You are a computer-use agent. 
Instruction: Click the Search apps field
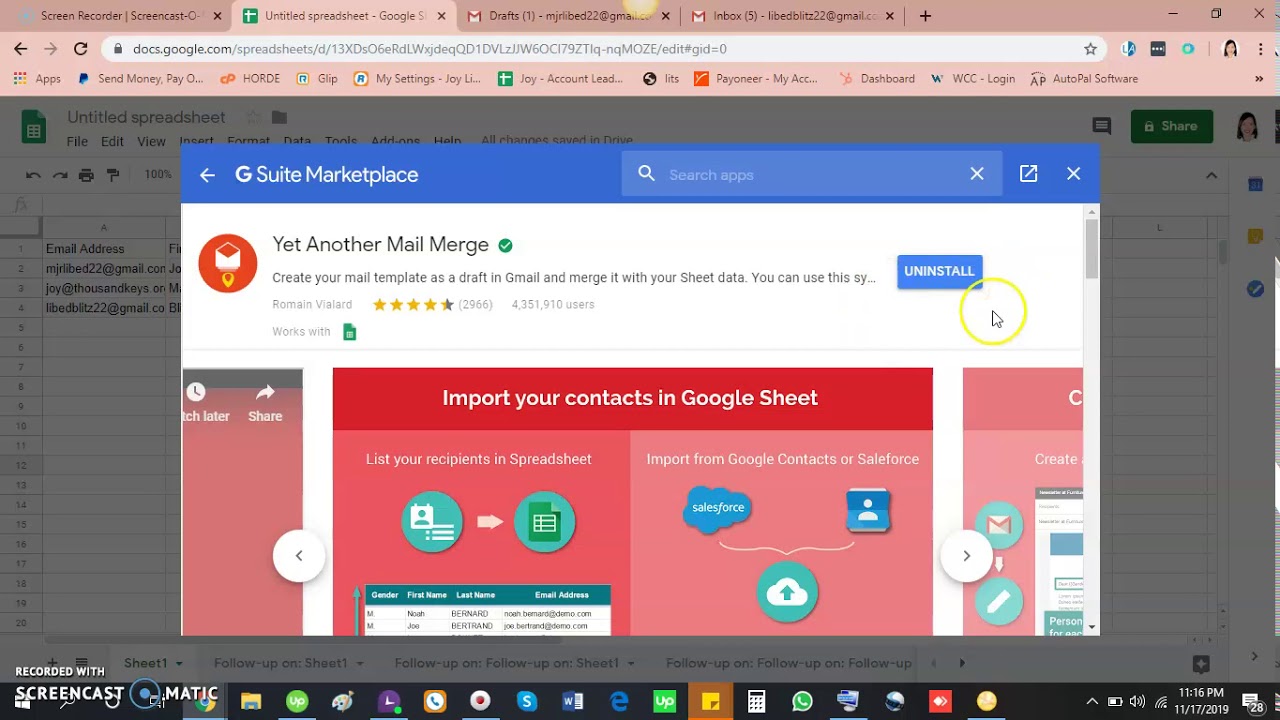(x=811, y=175)
